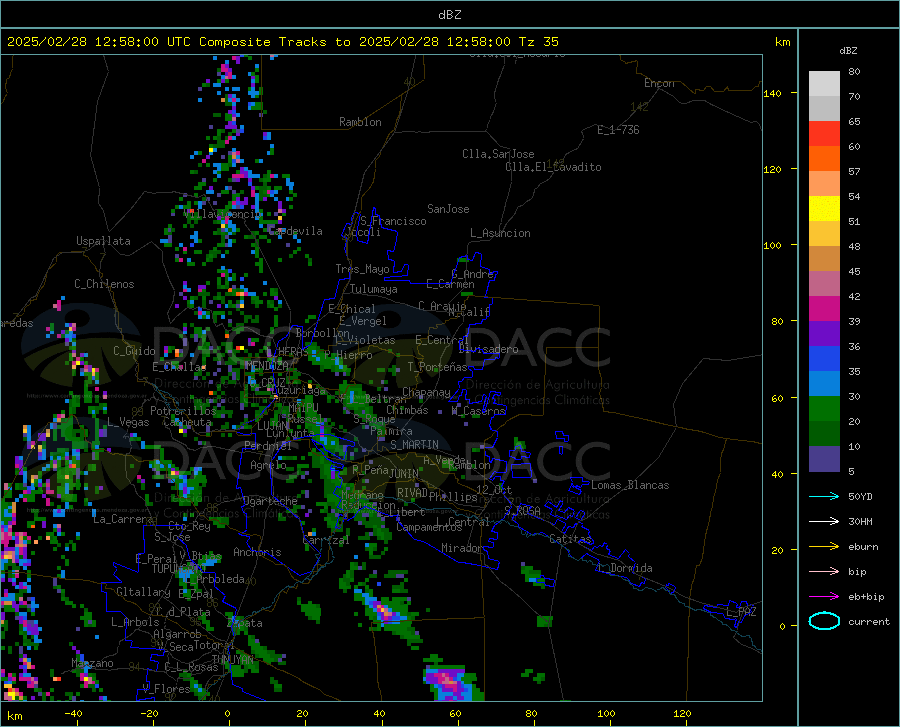Click the Encon place label
This screenshot has height=727, width=900.
click(659, 83)
